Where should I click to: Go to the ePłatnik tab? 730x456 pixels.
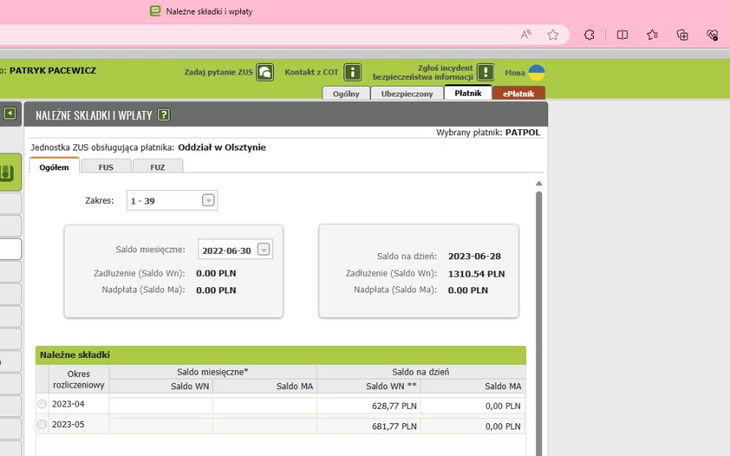click(x=519, y=93)
